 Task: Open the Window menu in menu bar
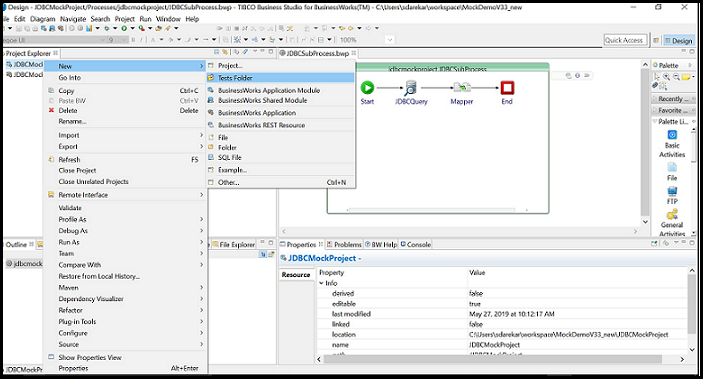click(x=168, y=19)
